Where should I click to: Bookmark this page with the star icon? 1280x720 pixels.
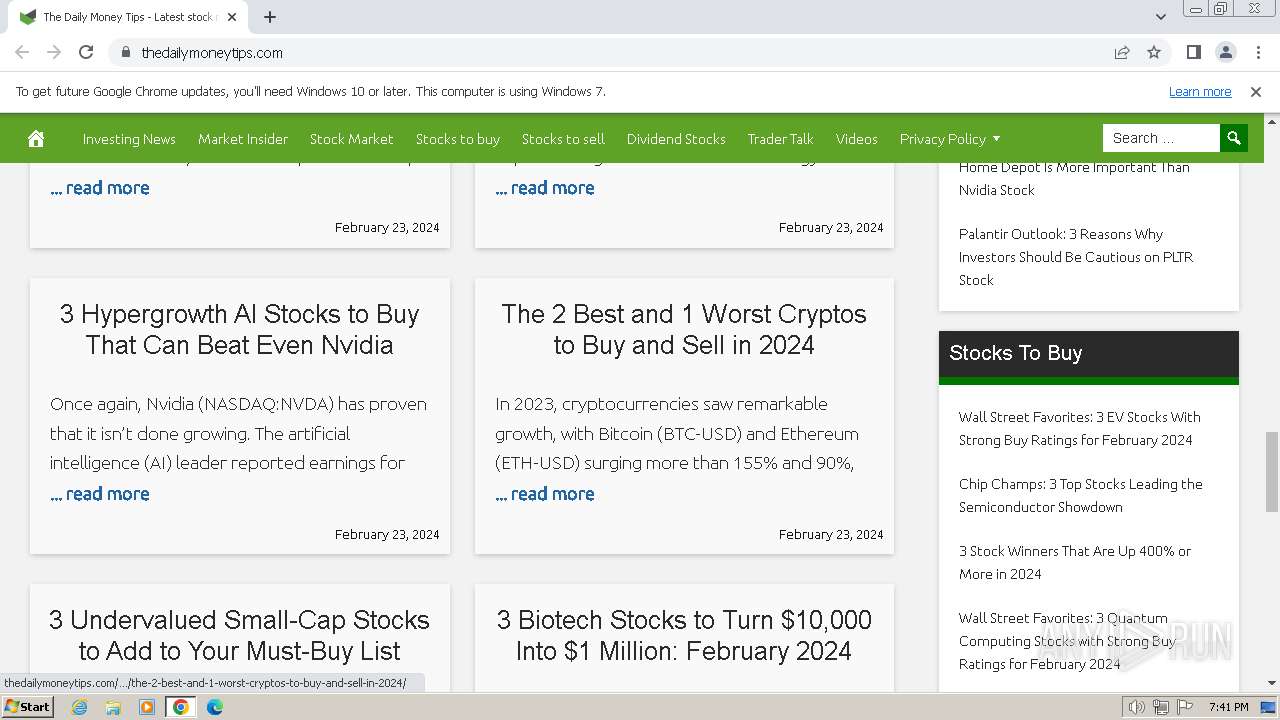(1154, 52)
